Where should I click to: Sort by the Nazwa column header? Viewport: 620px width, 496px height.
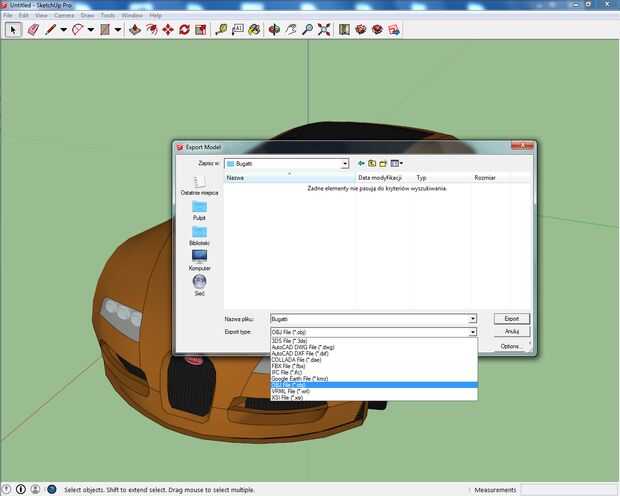(x=290, y=178)
